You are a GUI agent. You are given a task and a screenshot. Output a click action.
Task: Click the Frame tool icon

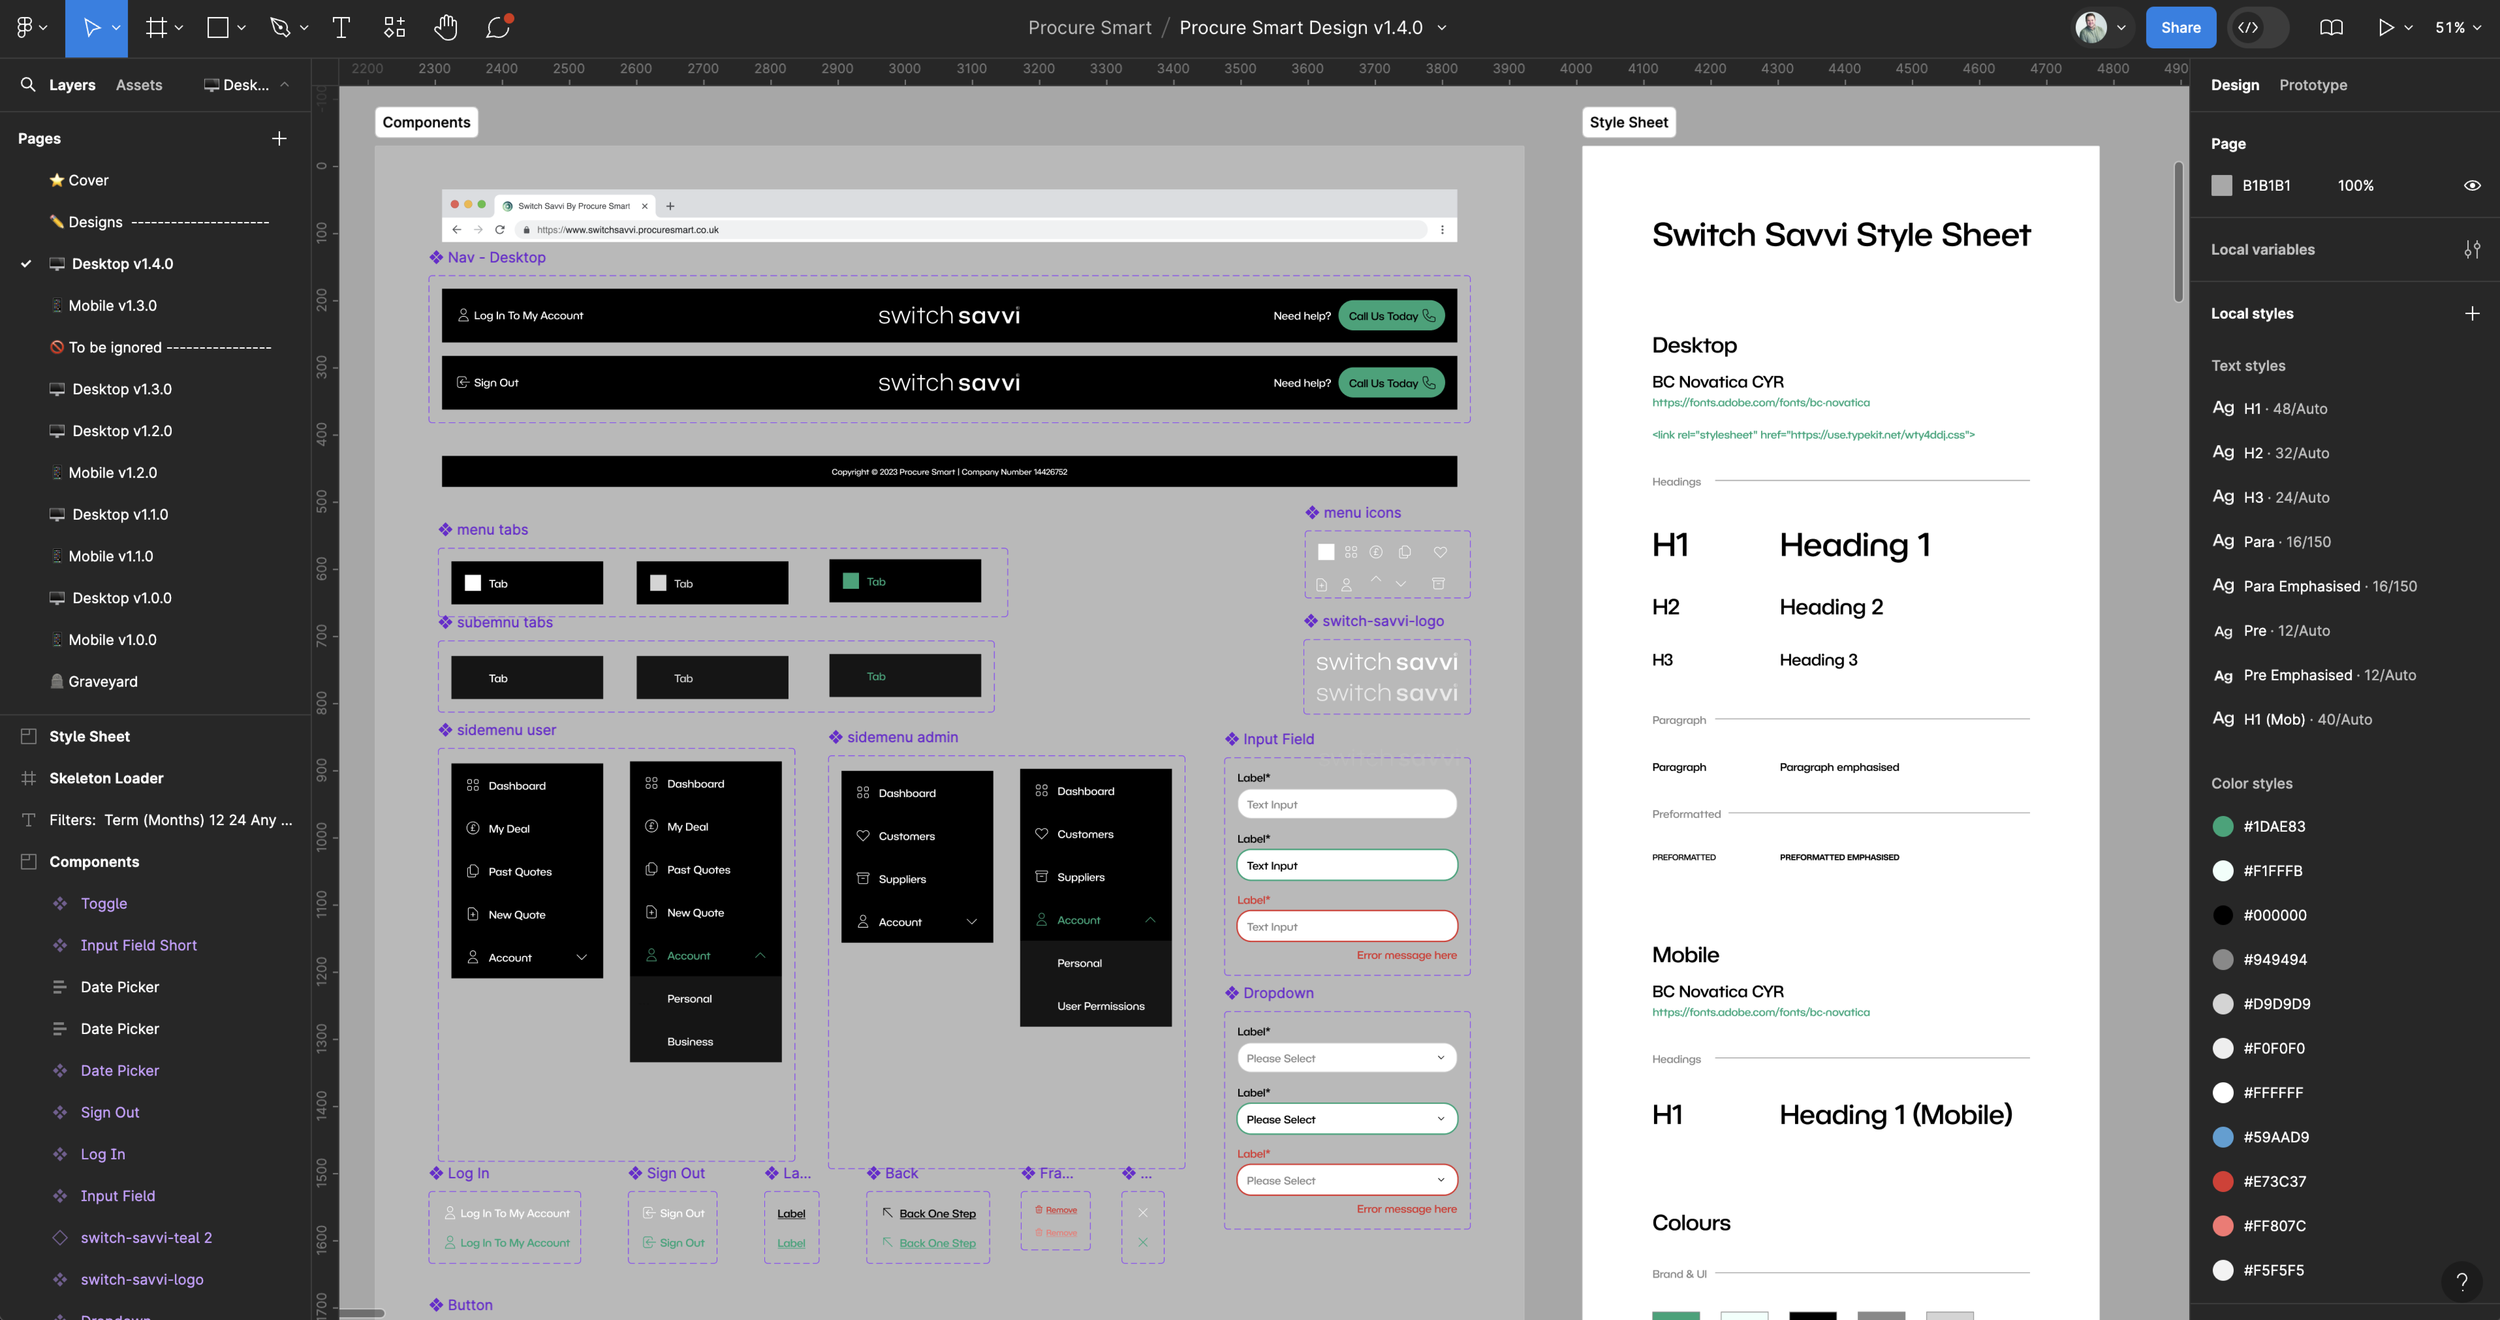click(156, 28)
